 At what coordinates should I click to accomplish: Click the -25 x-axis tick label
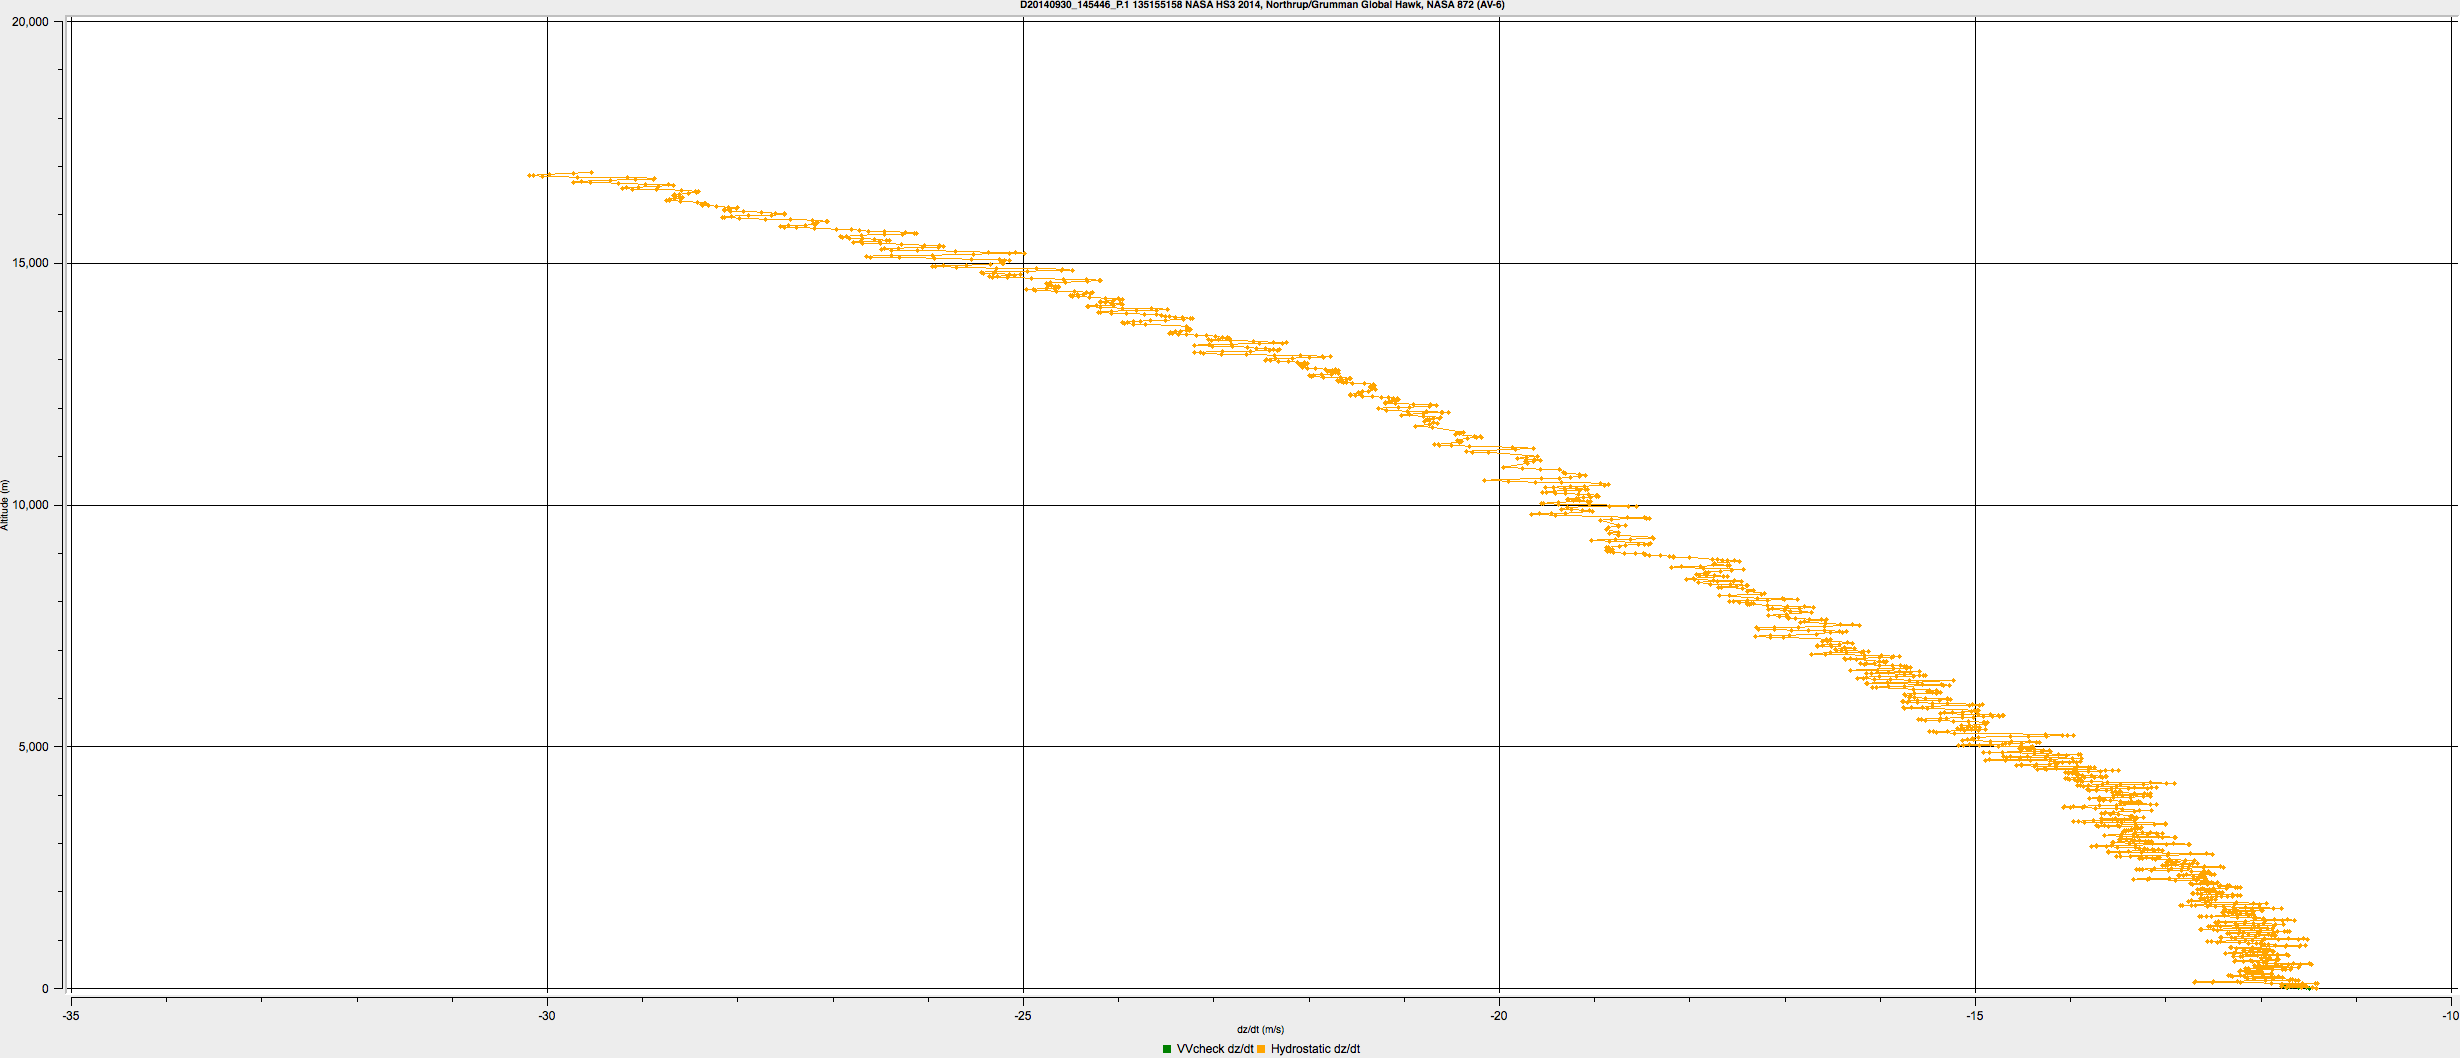pyautogui.click(x=1023, y=1016)
